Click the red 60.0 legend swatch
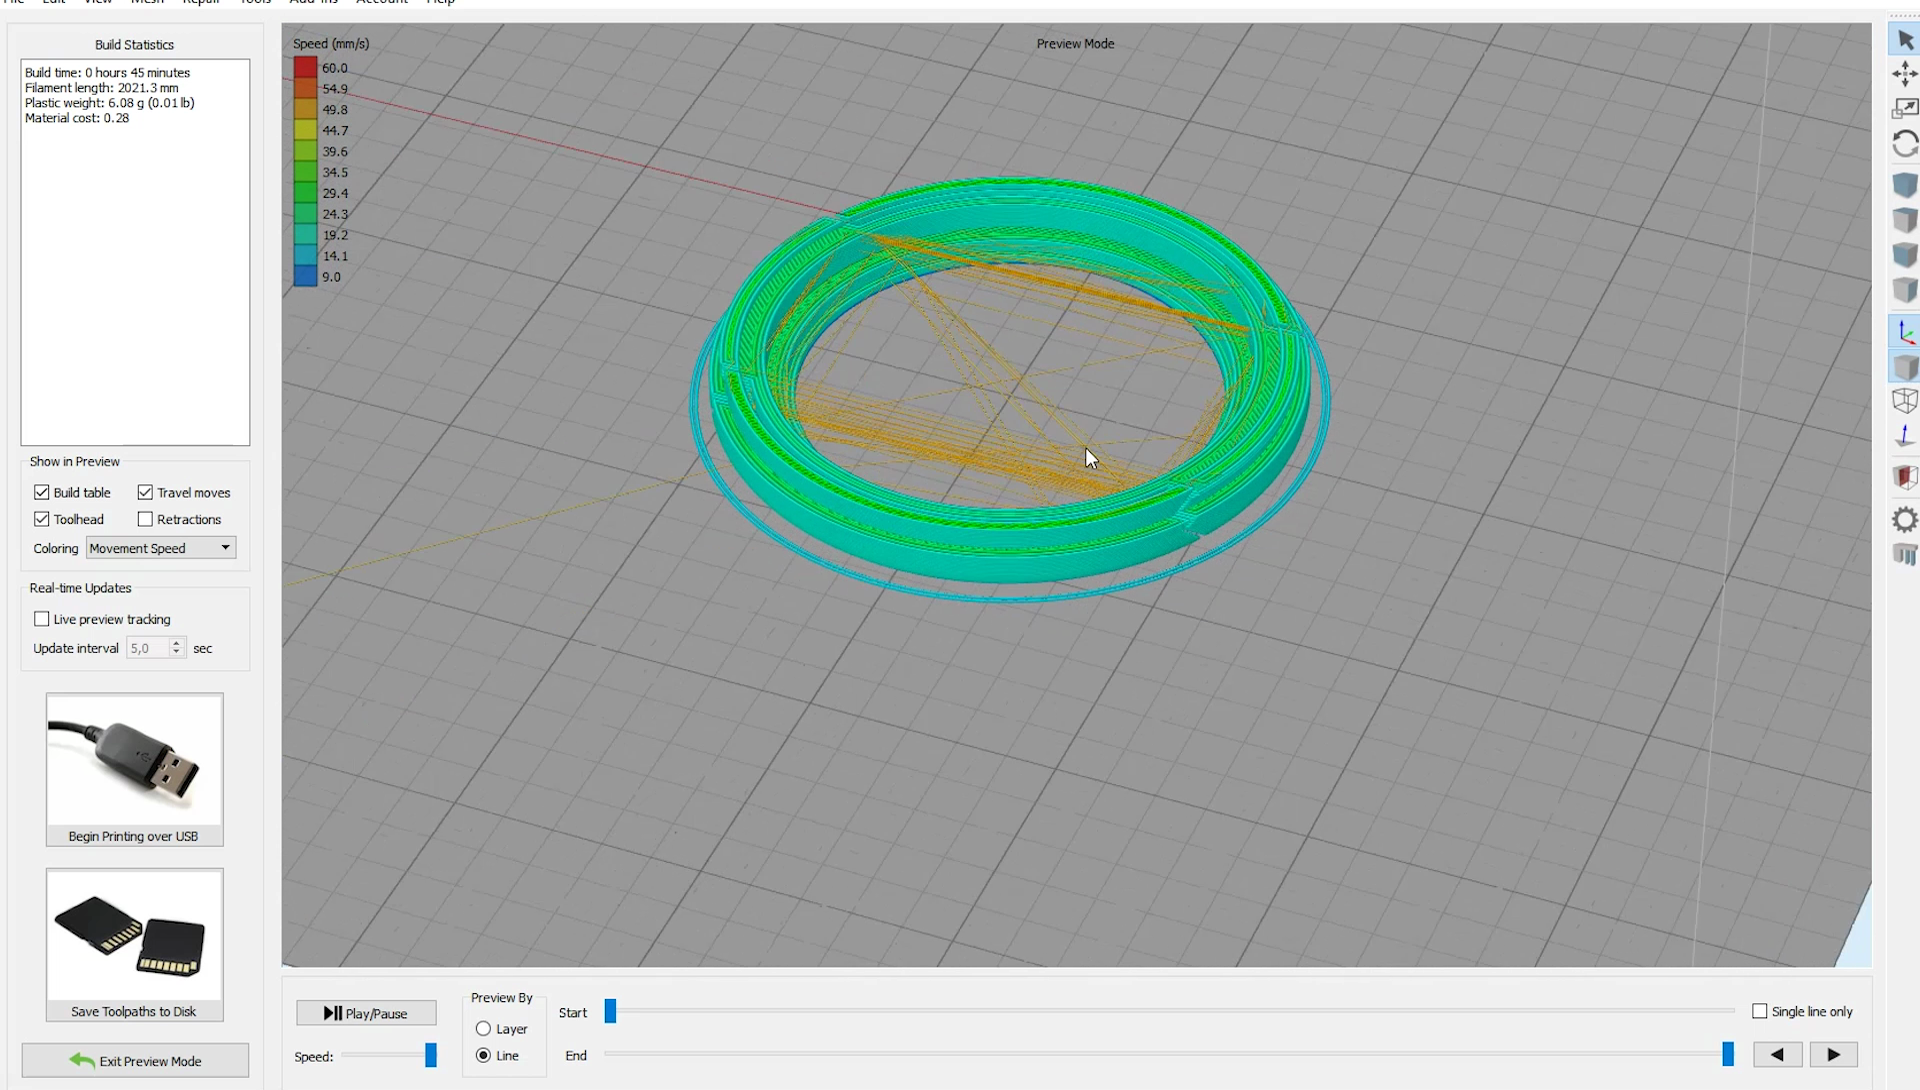The height and width of the screenshot is (1090, 1920). click(305, 68)
